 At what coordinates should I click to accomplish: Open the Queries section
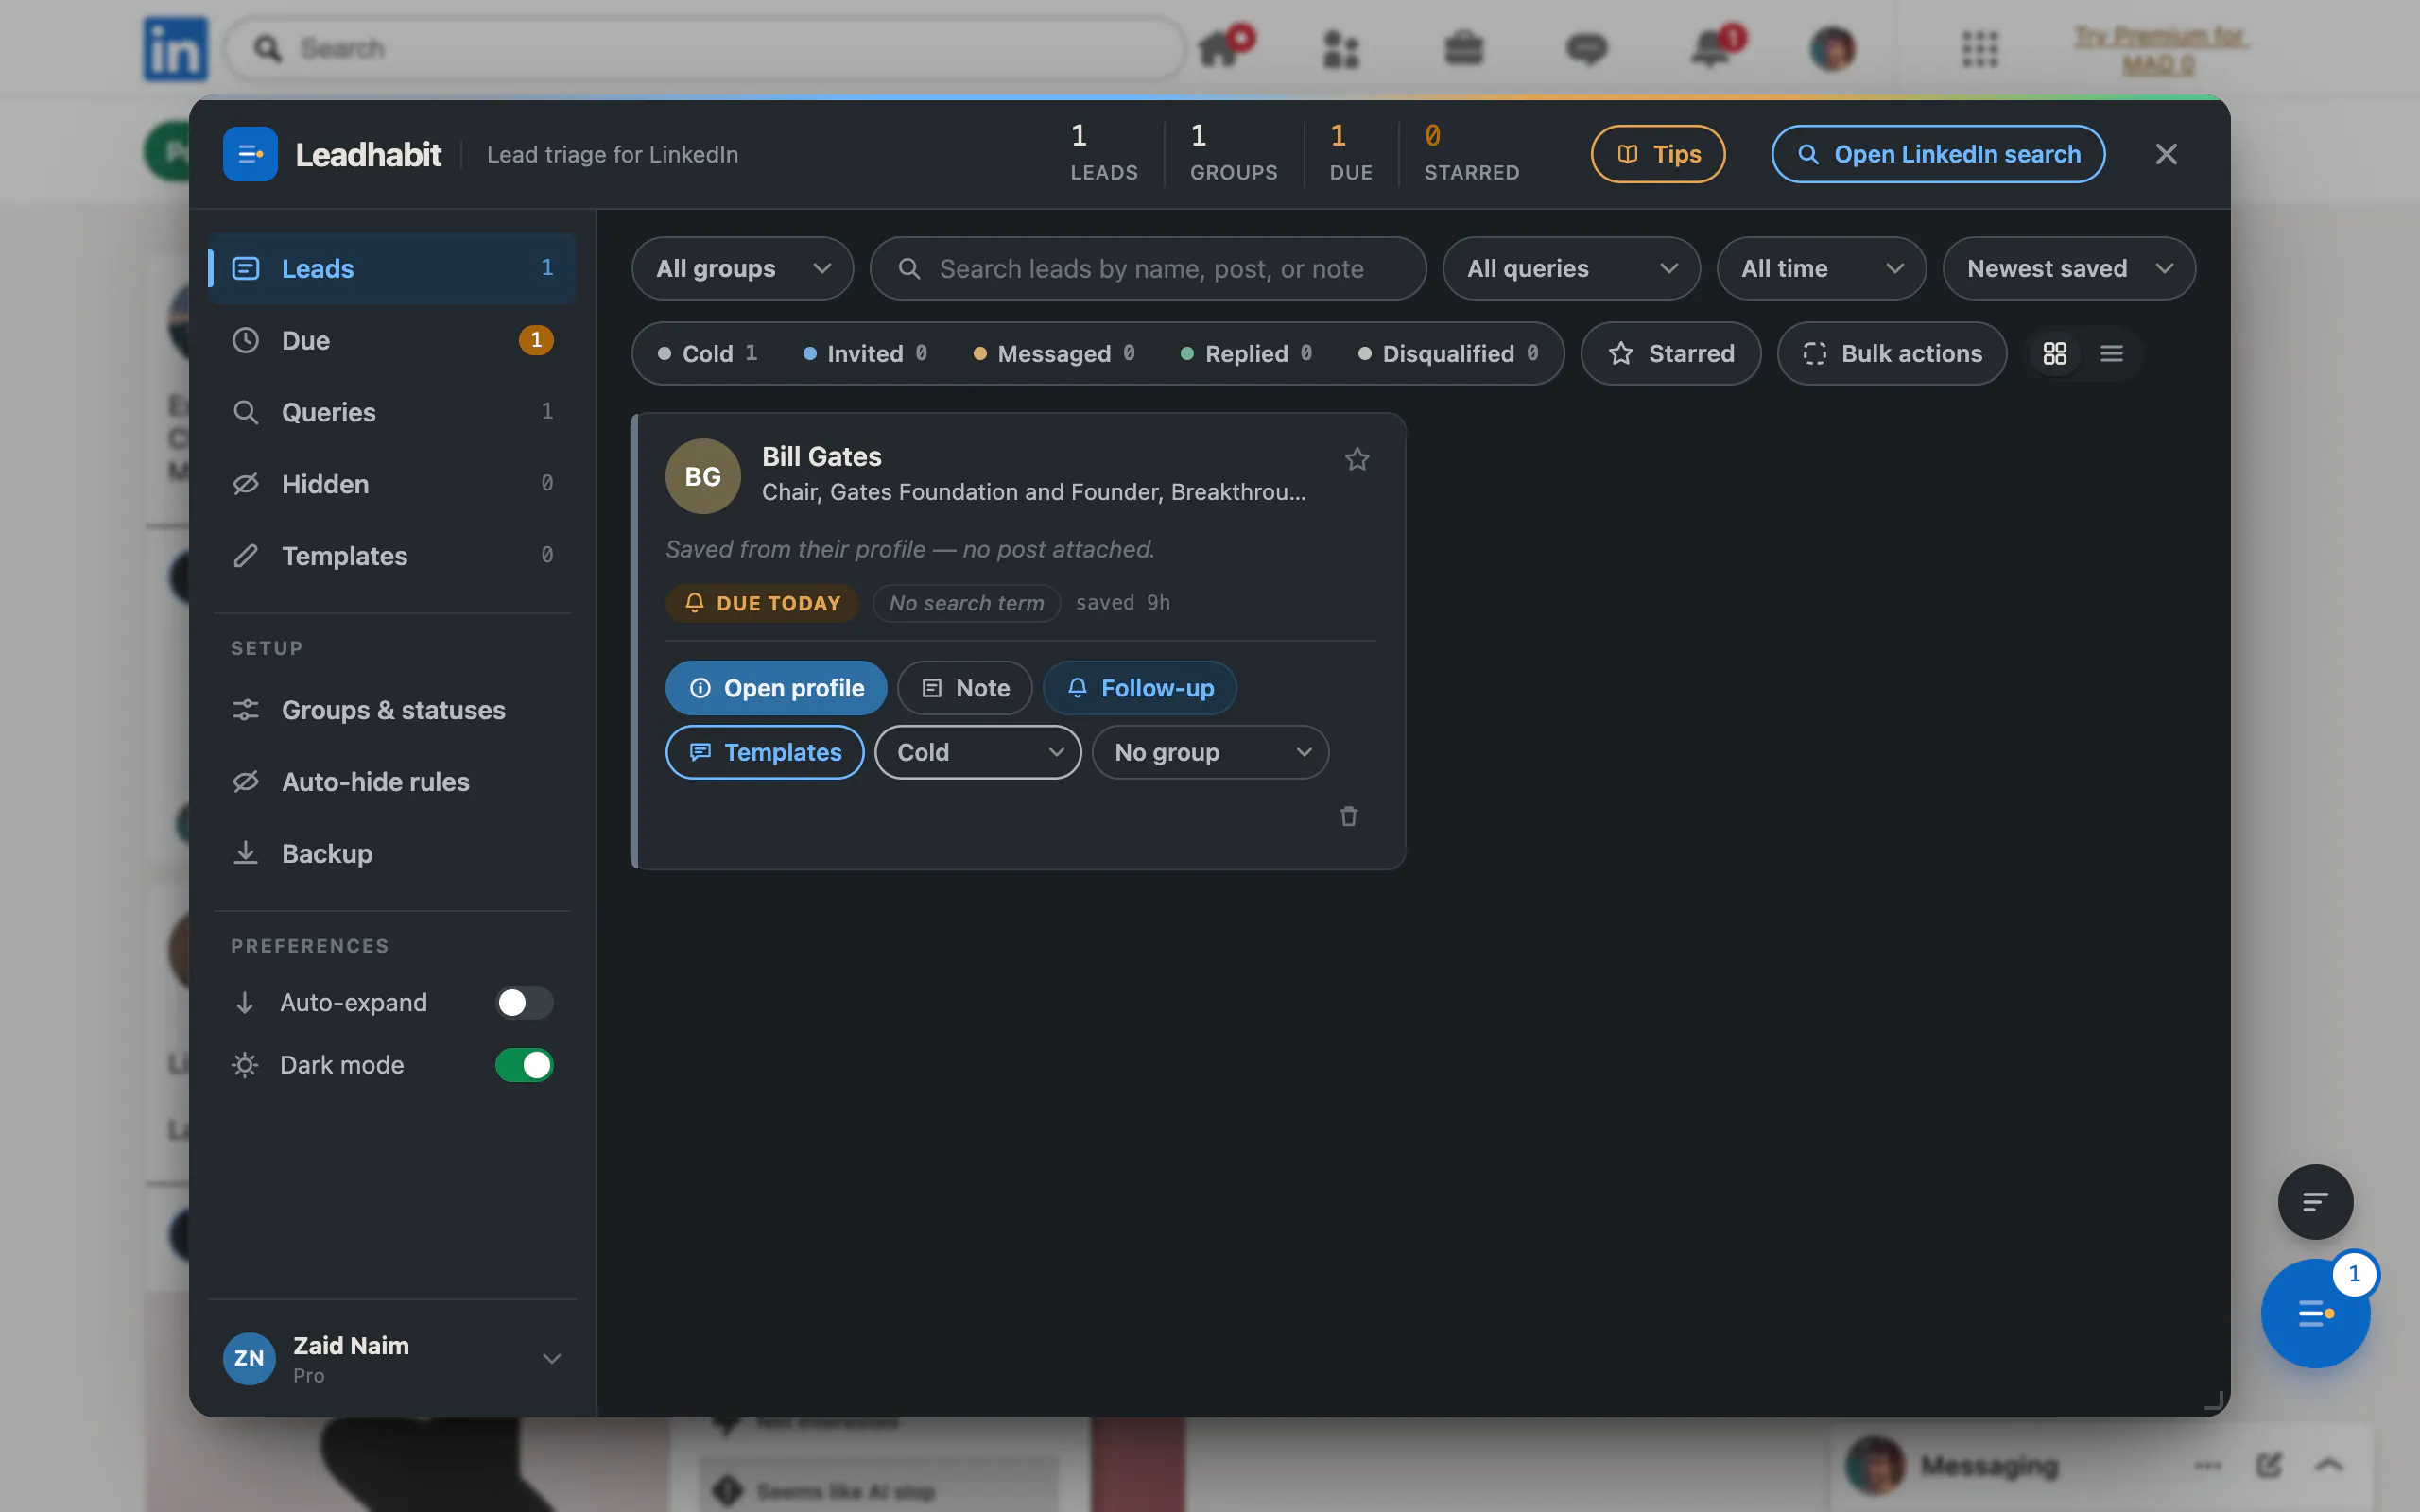point(392,412)
